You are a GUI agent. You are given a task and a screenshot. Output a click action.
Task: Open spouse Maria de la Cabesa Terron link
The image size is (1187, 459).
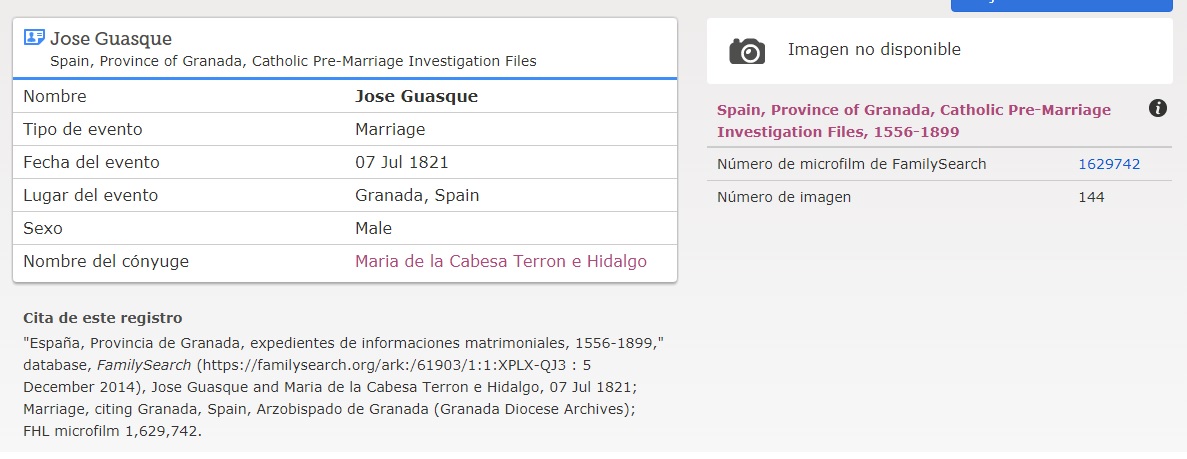point(501,262)
